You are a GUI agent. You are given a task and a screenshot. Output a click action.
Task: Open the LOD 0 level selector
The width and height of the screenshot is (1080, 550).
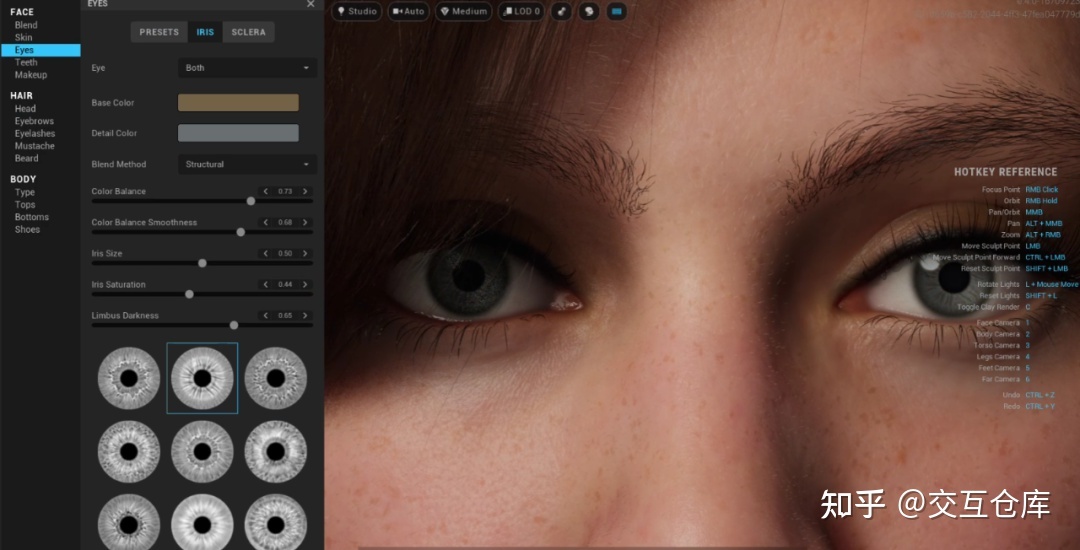click(521, 12)
